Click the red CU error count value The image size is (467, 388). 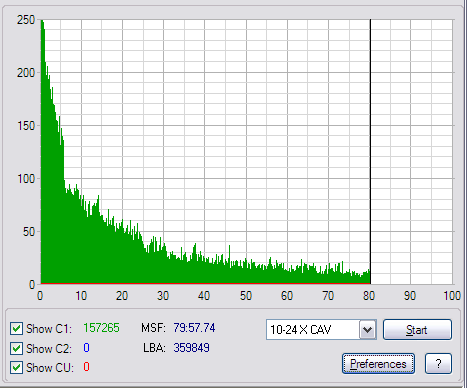point(86,367)
